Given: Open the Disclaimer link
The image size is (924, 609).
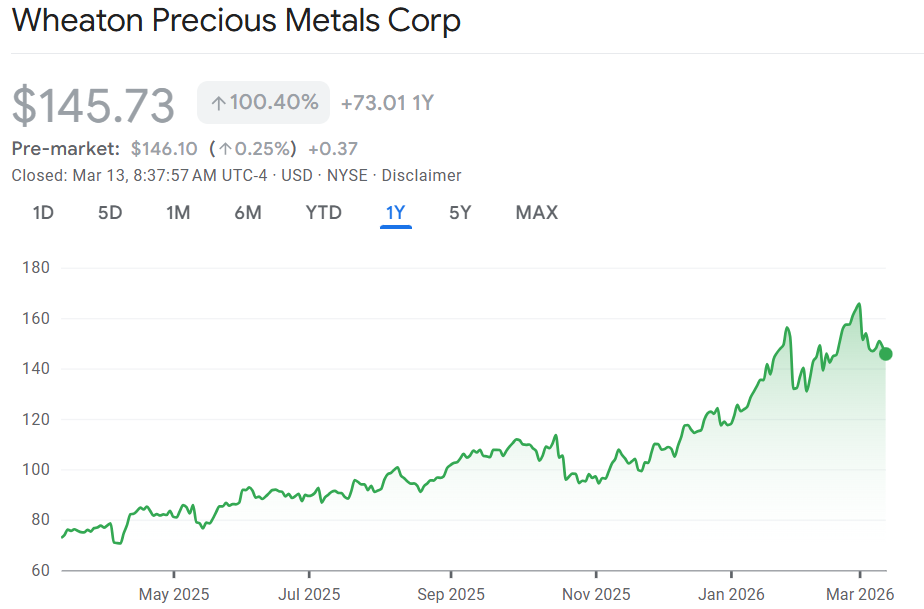Looking at the screenshot, I should coord(421,175).
